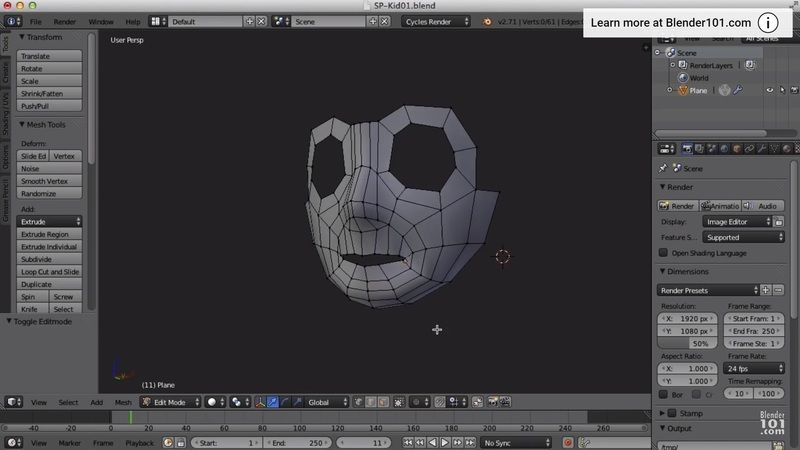The width and height of the screenshot is (800, 450).
Task: Open the Constraints properties chain tab
Action: (x=749, y=149)
